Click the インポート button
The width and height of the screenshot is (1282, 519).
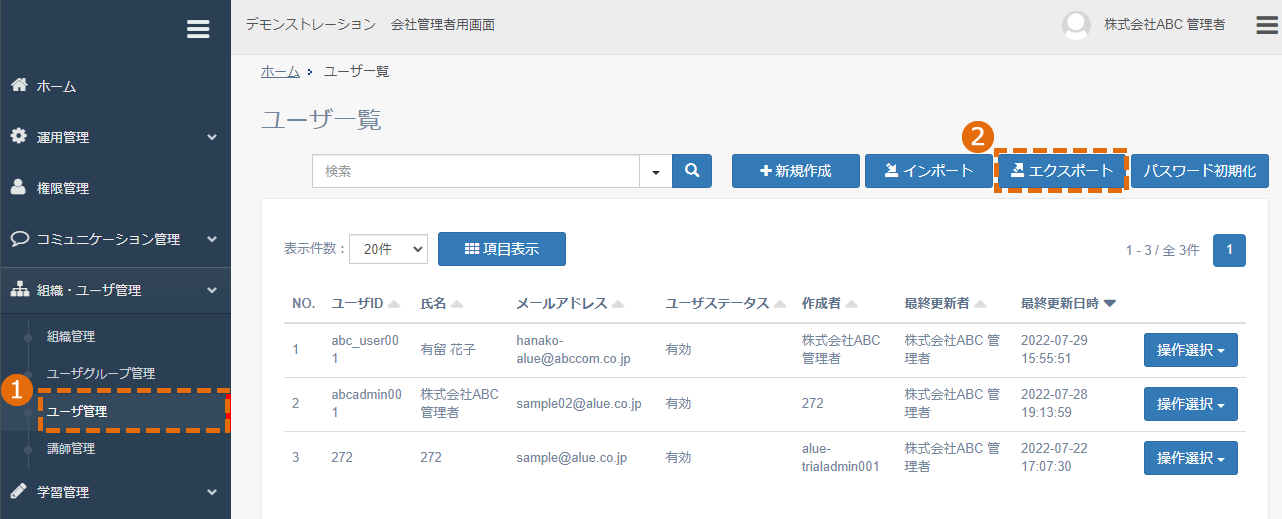[x=929, y=171]
